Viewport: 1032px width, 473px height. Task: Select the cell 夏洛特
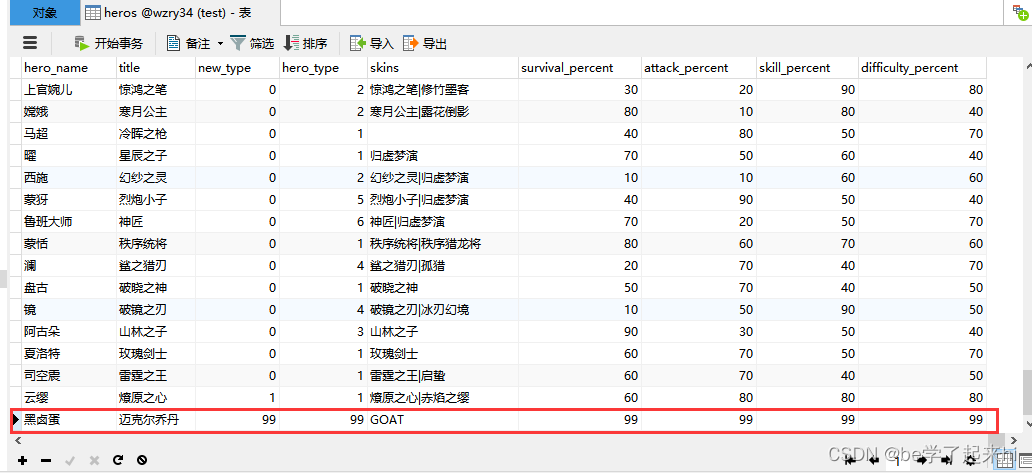coord(68,354)
